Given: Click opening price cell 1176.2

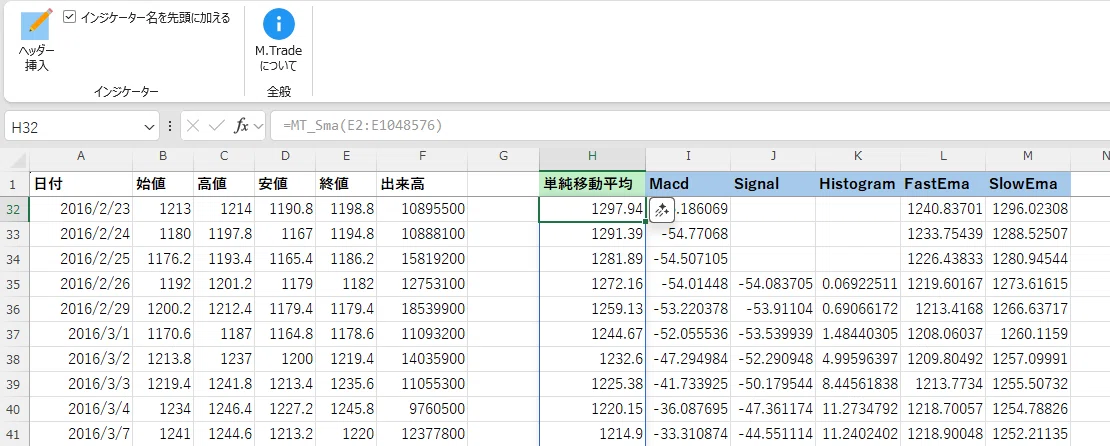Looking at the screenshot, I should [163, 259].
